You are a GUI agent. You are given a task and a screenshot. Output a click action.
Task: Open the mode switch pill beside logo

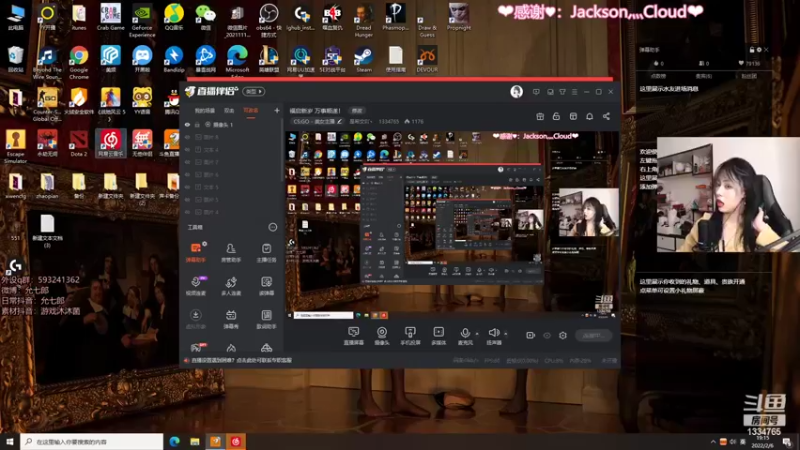pos(254,91)
